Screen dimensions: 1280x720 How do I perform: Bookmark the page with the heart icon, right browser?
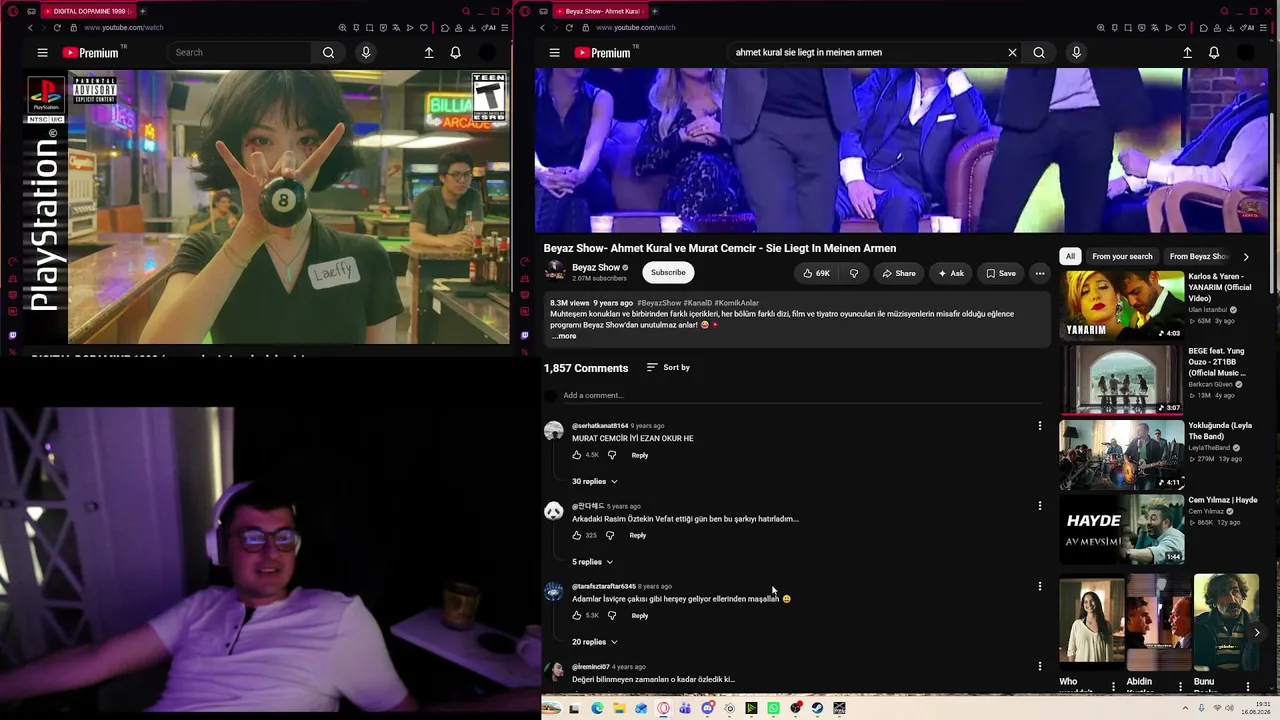(x=1183, y=28)
